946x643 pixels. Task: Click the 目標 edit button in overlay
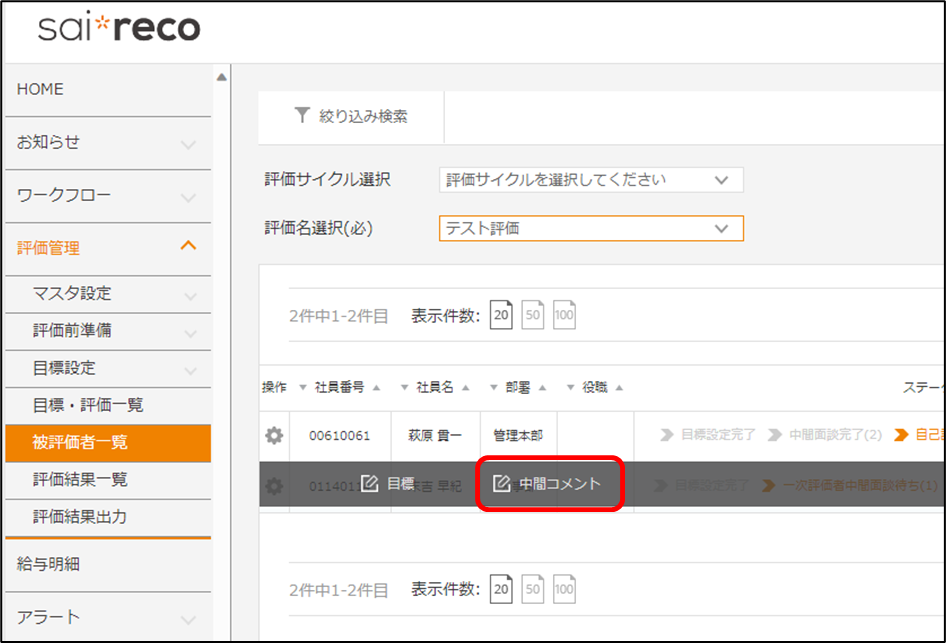tap(387, 484)
